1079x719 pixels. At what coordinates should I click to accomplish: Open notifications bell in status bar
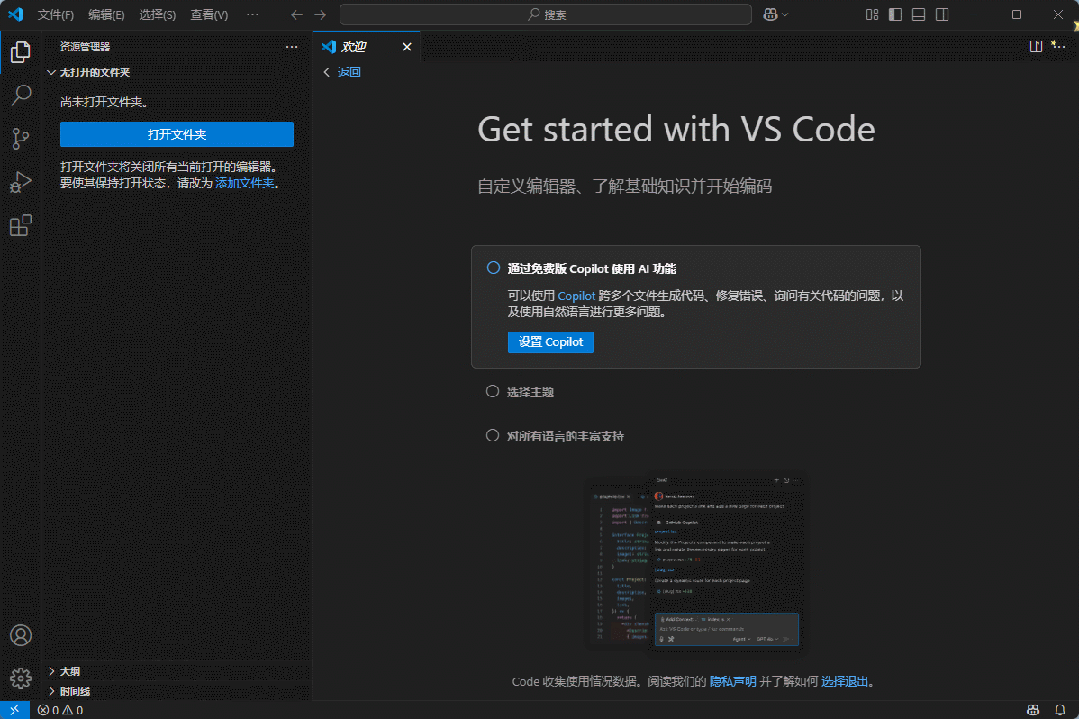(x=1060, y=710)
